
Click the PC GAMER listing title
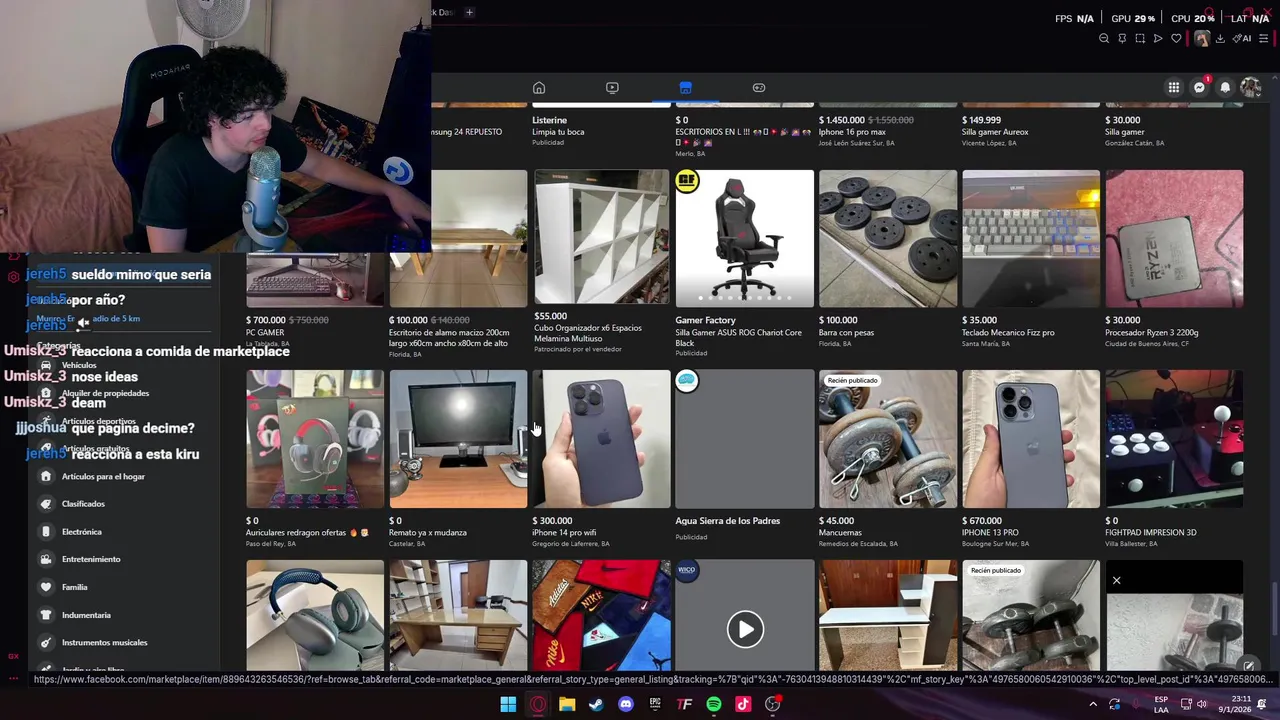pyautogui.click(x=265, y=332)
